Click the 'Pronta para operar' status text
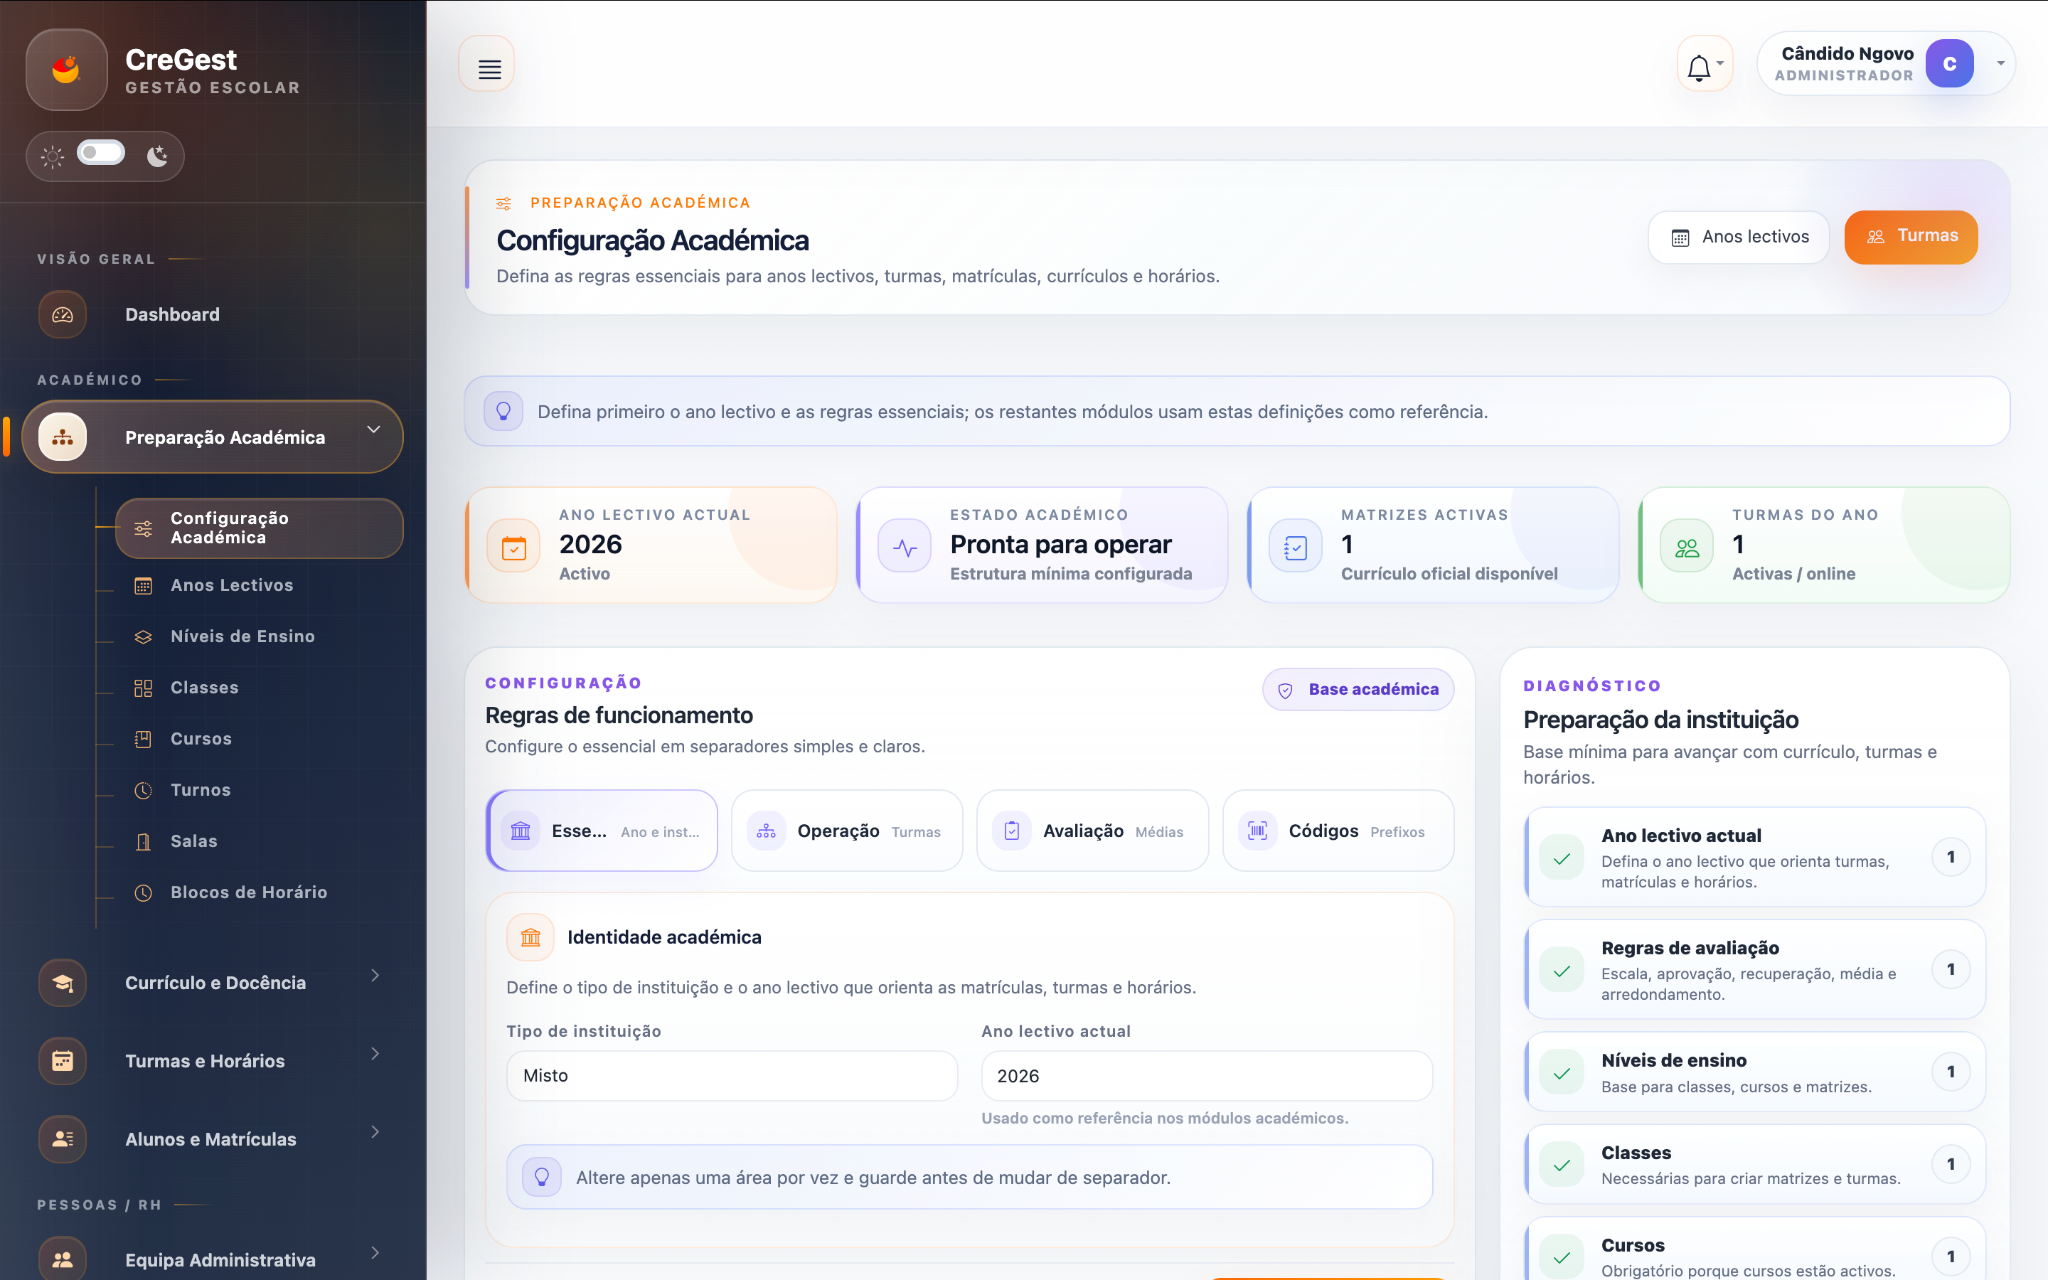Screen dimensions: 2048x1280 pyautogui.click(x=1060, y=544)
